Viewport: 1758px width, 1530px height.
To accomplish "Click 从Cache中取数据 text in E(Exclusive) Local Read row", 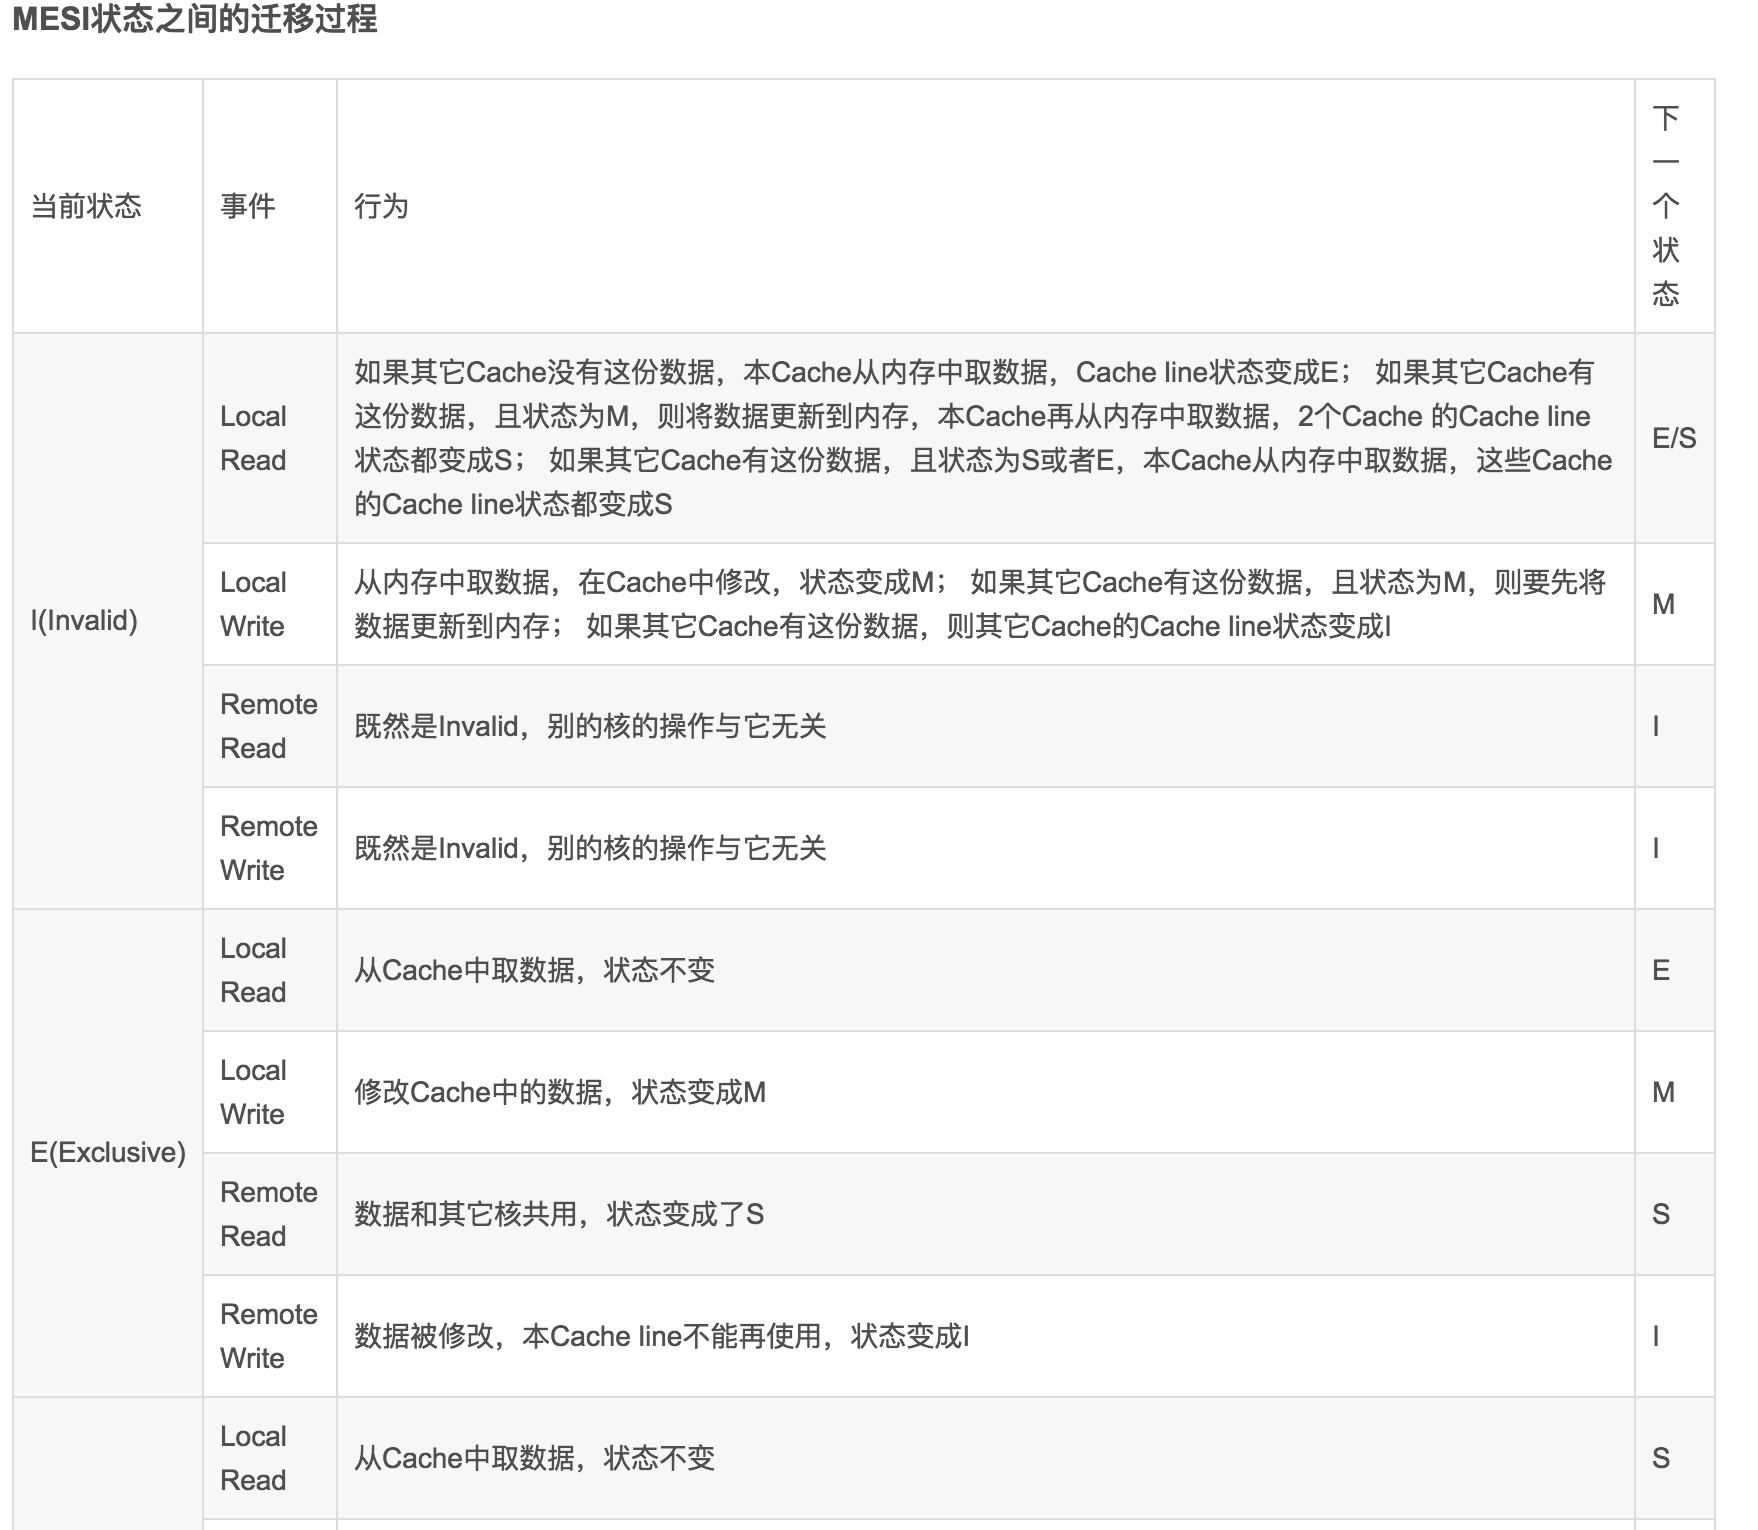I will [x=535, y=970].
